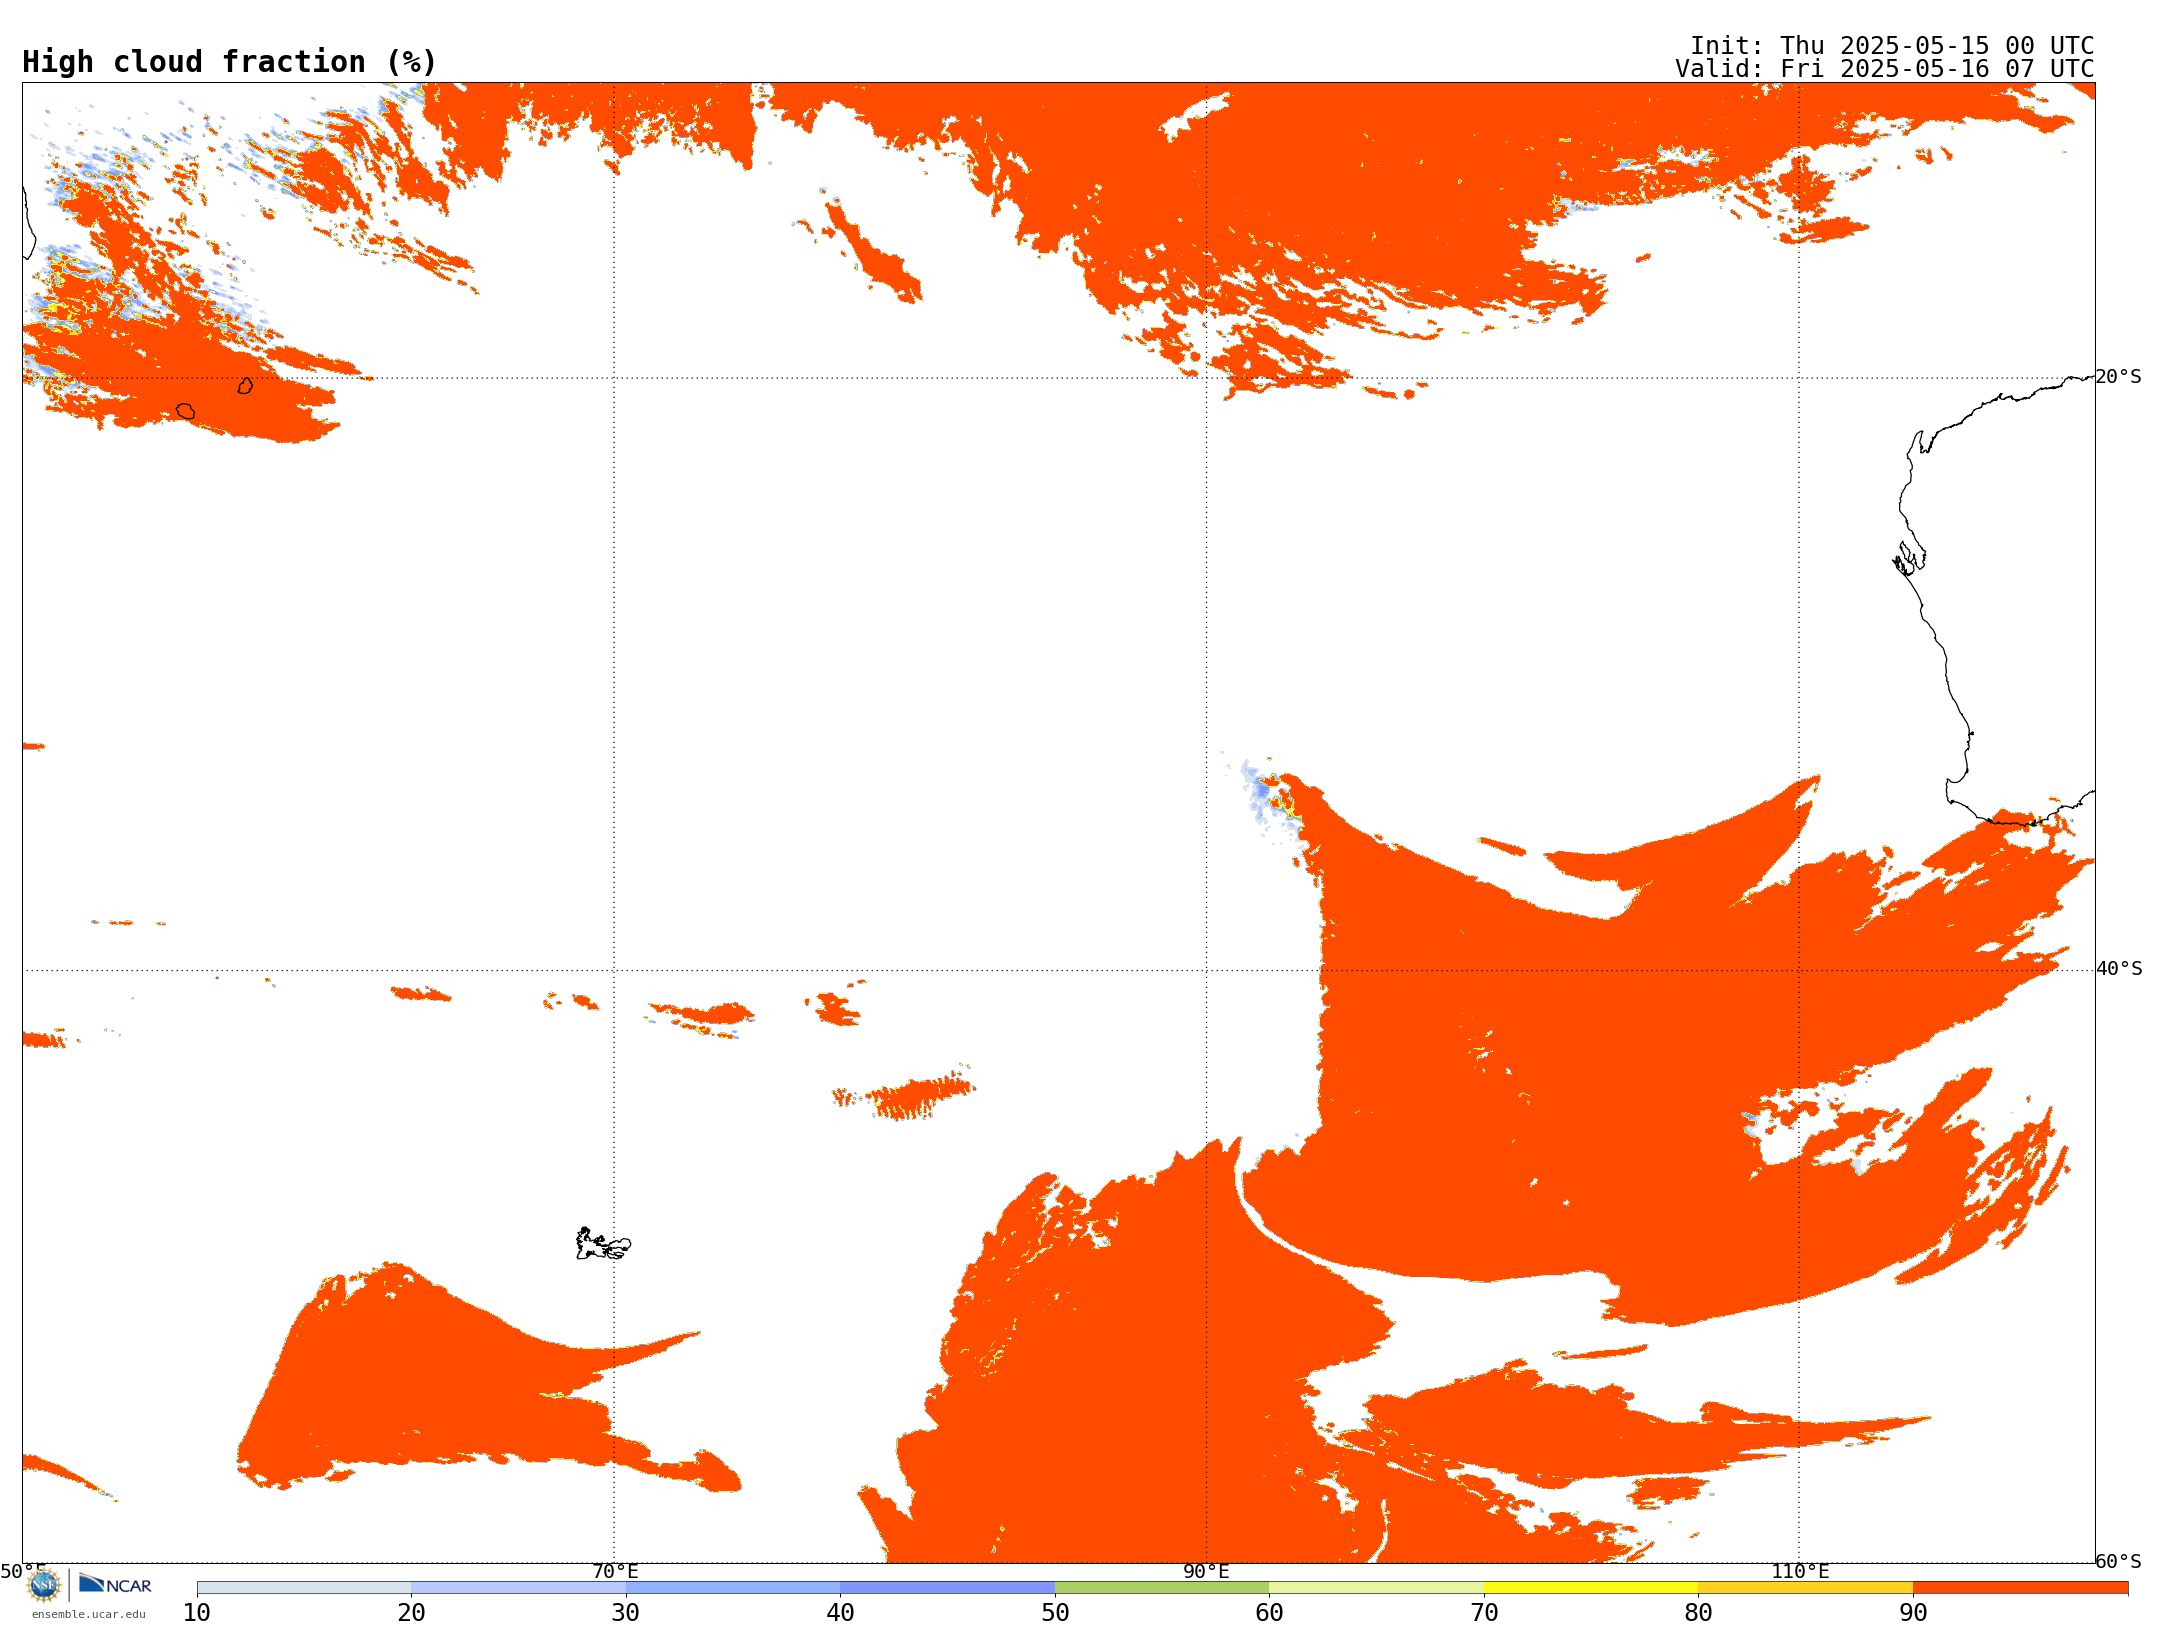The image size is (2160, 1626).
Task: Click the colorbar tick label 70
Action: (1484, 1613)
